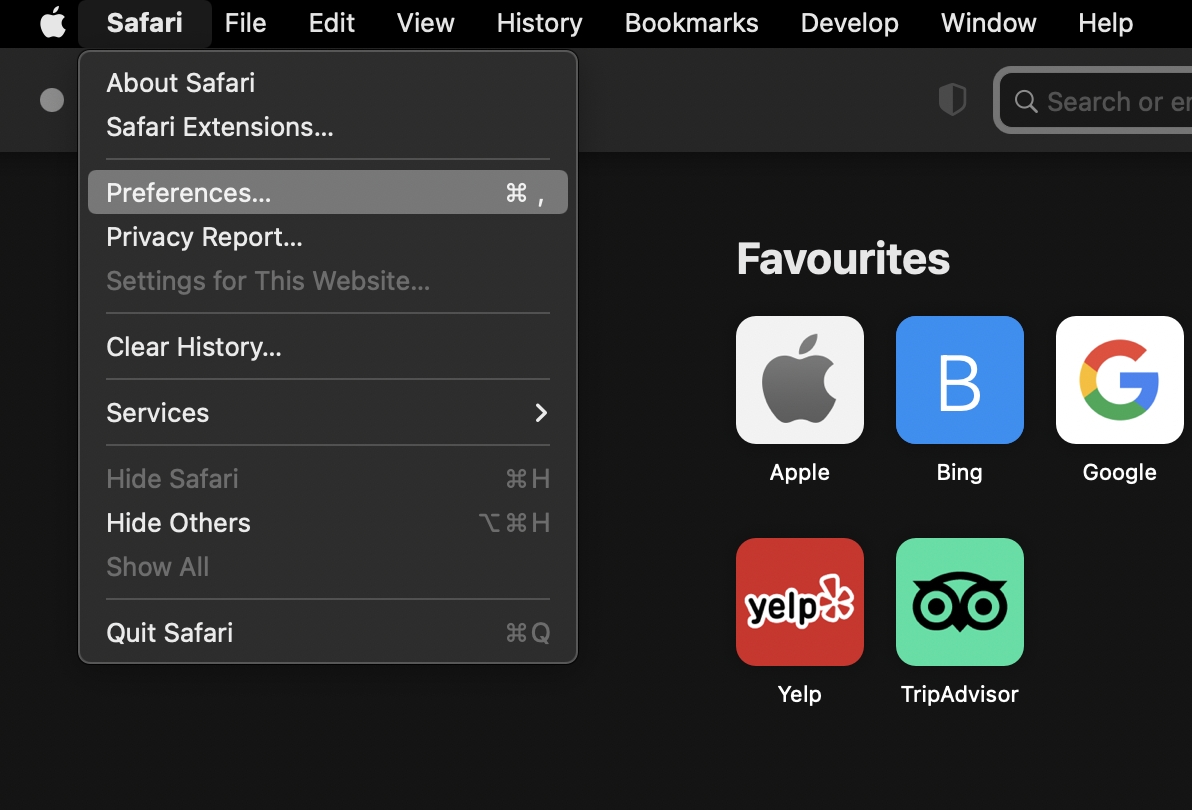This screenshot has width=1192, height=810.
Task: Expand the Services submenu
Action: pos(328,413)
